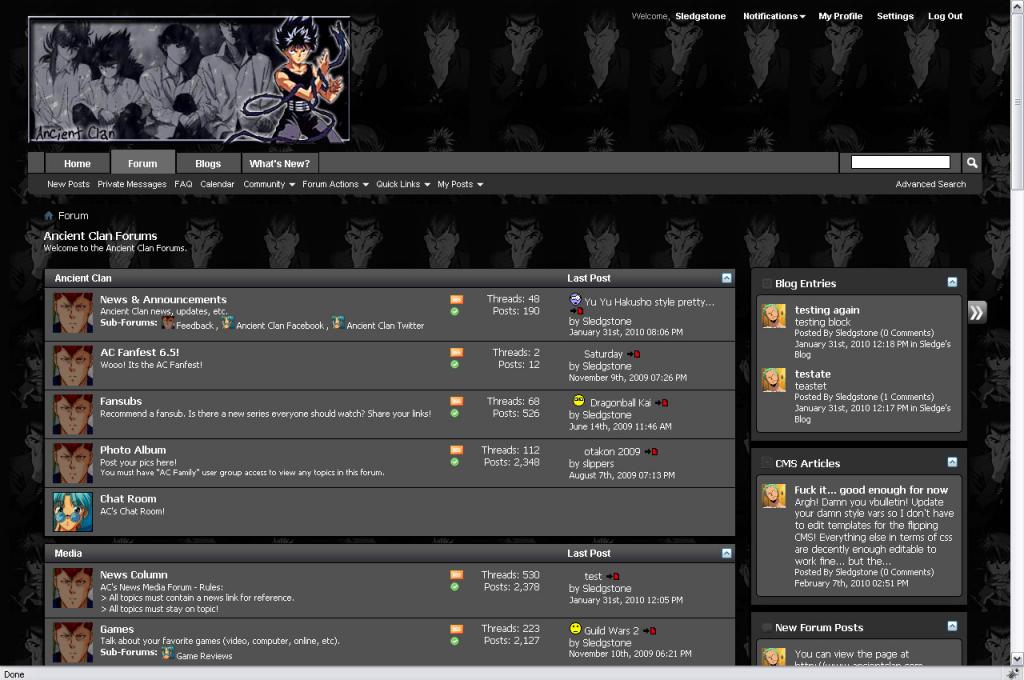Click RSS feed icon for News Column

click(x=456, y=575)
